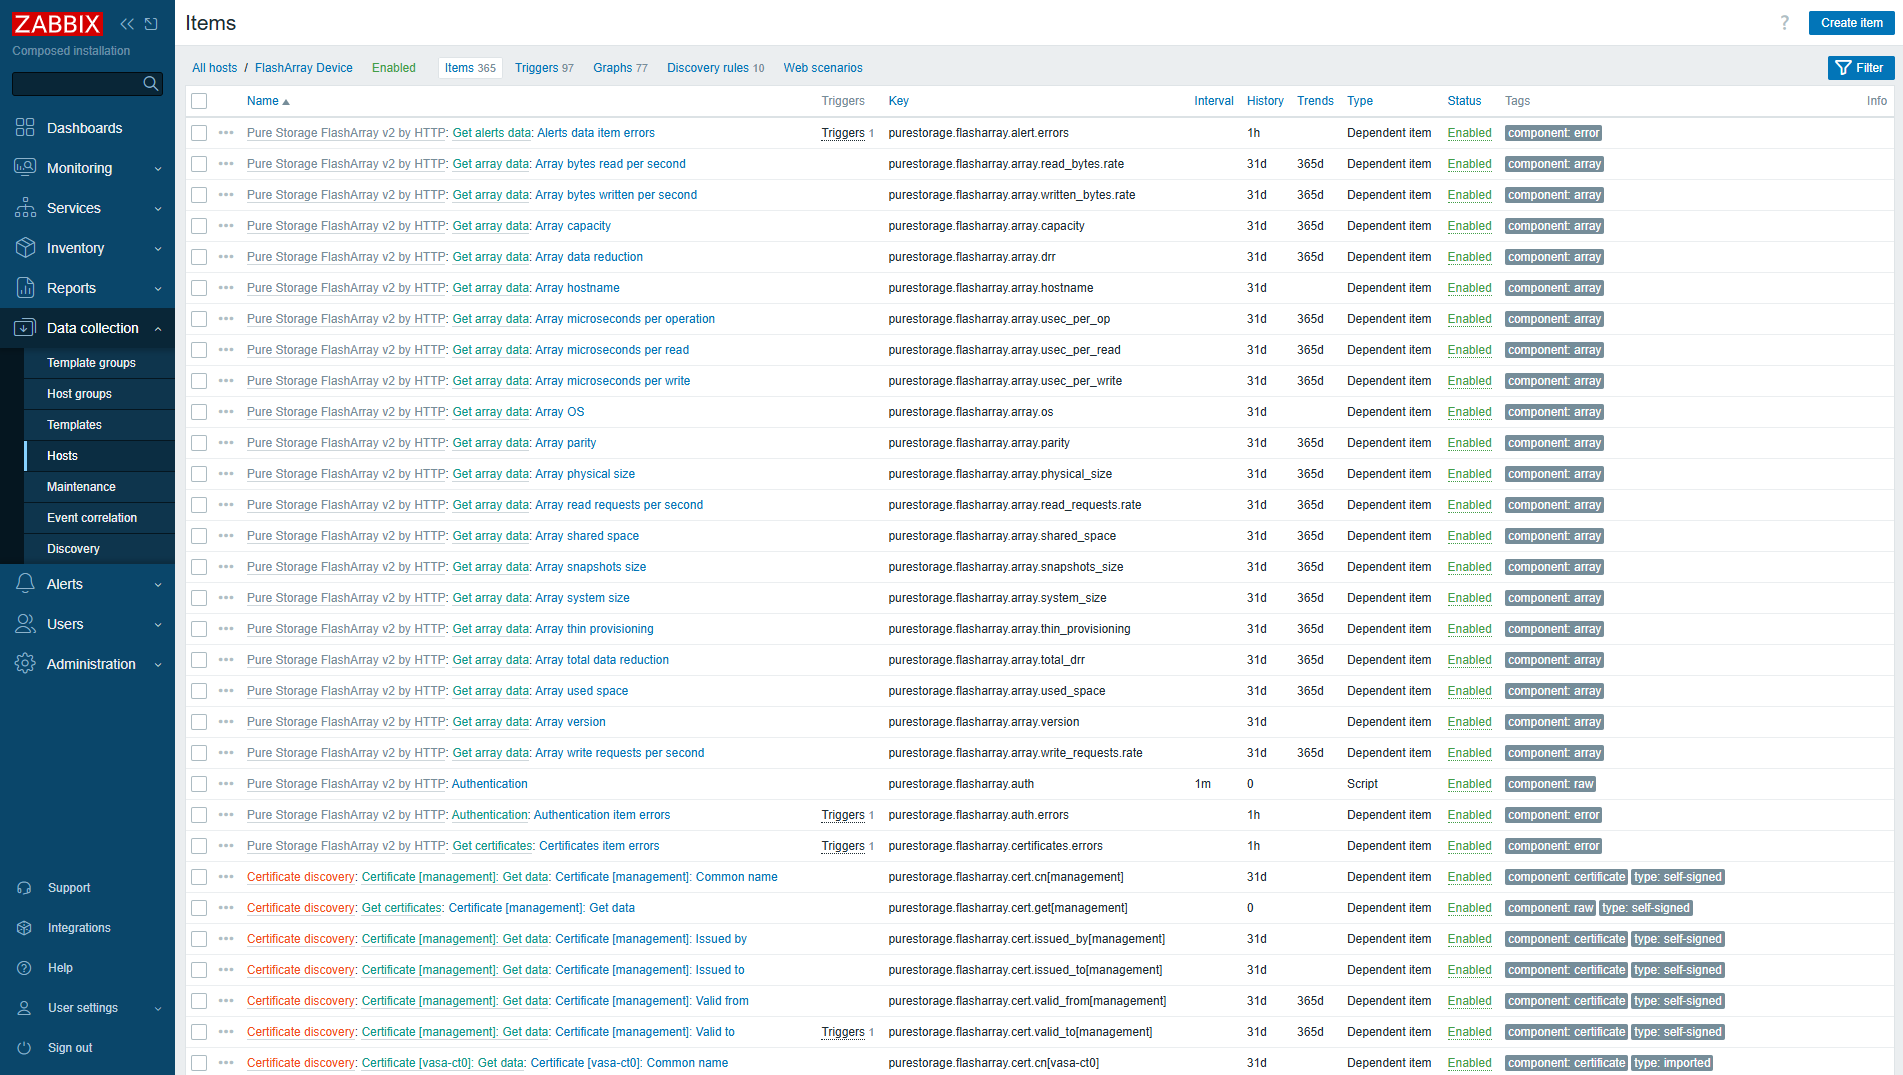The image size is (1903, 1075).
Task: Click the Sign out power icon
Action: tap(24, 1048)
